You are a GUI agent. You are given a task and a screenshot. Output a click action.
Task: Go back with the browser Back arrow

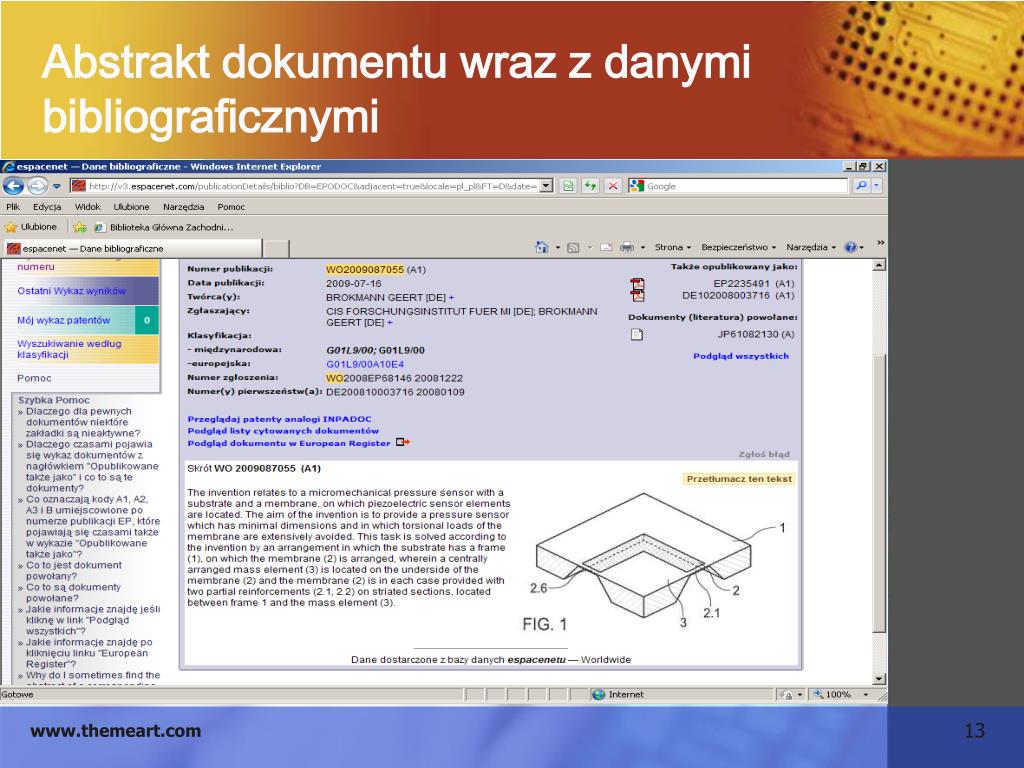tap(14, 186)
